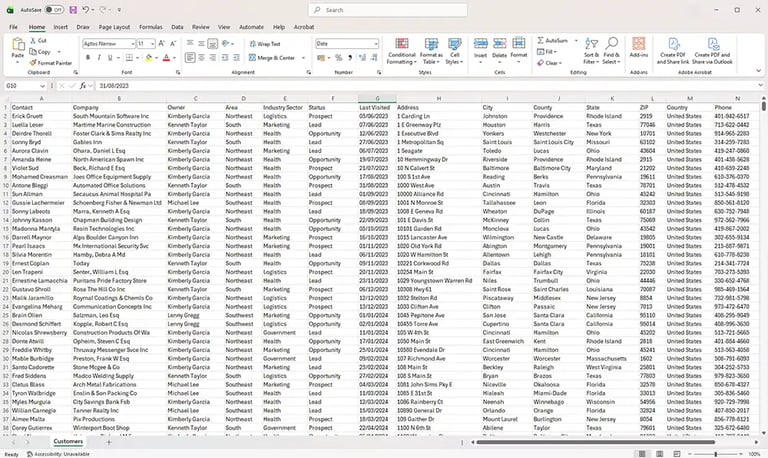Toggle center horizontal alignment
The image size is (768, 458).
point(201,58)
